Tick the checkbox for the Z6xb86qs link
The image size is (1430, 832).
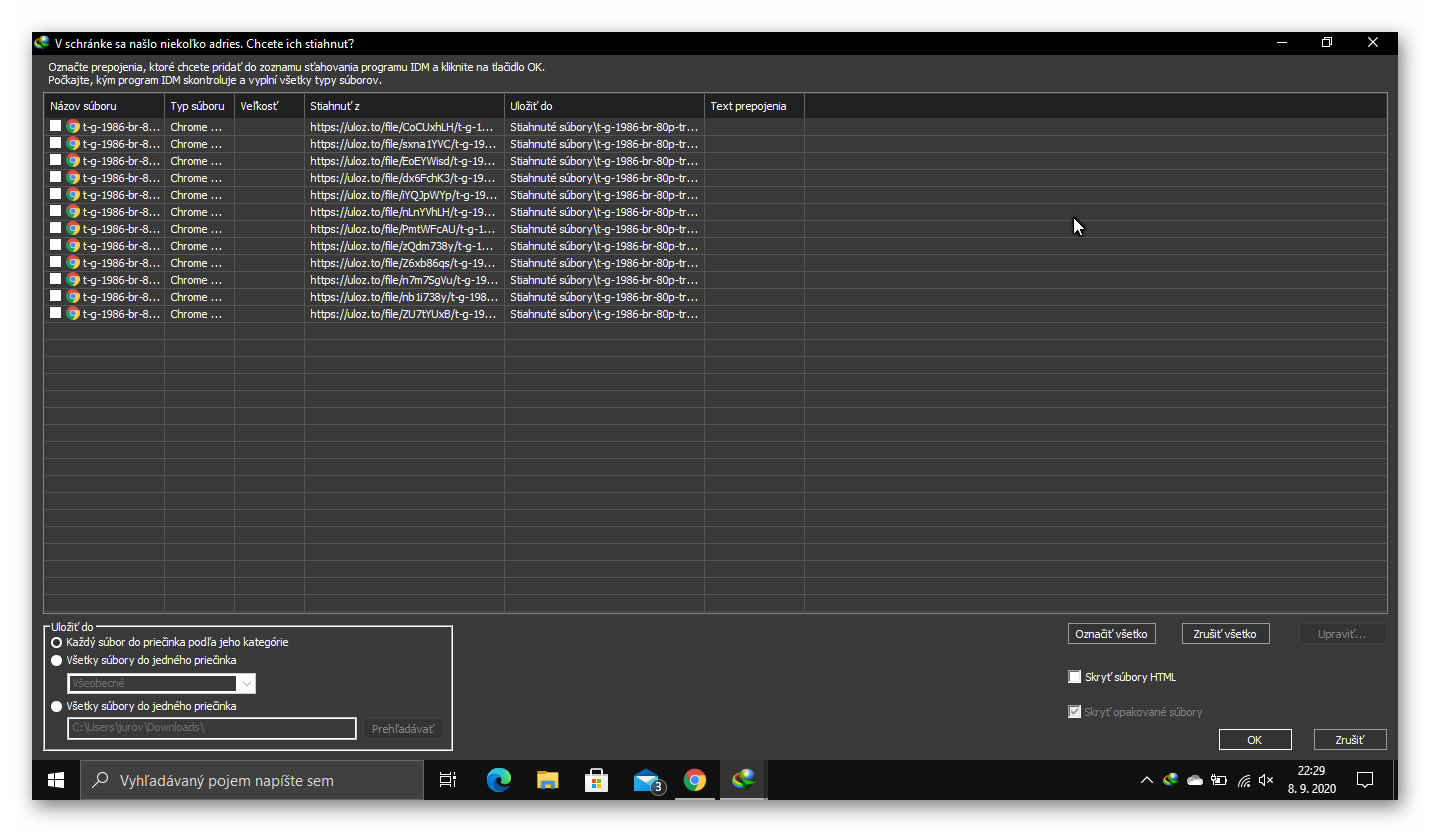tap(56, 262)
